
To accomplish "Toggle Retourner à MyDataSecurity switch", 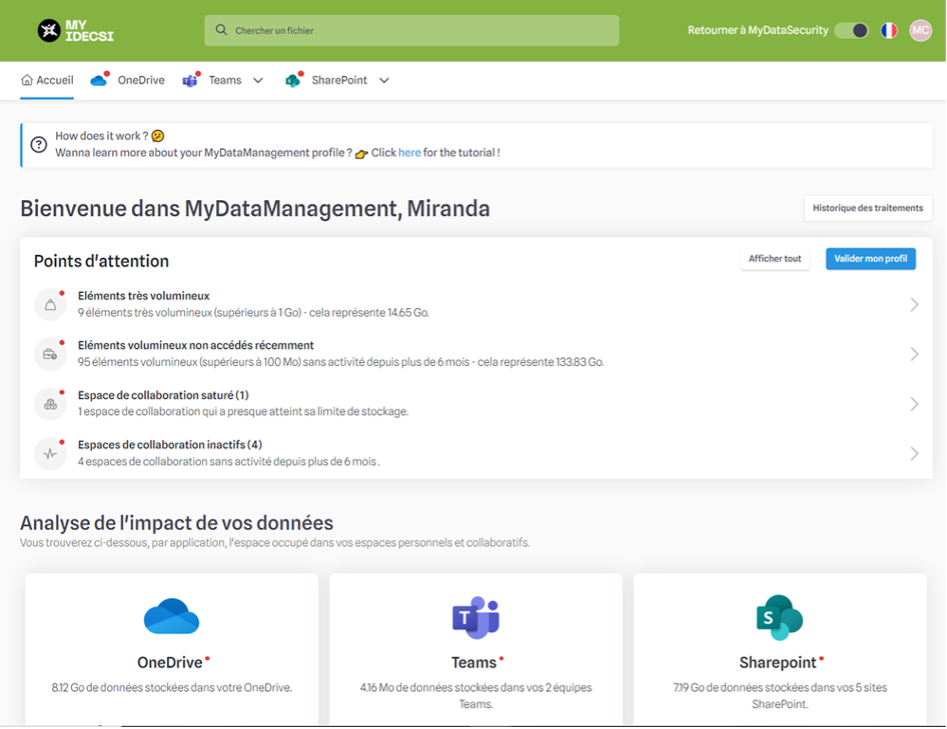I will click(x=852, y=30).
